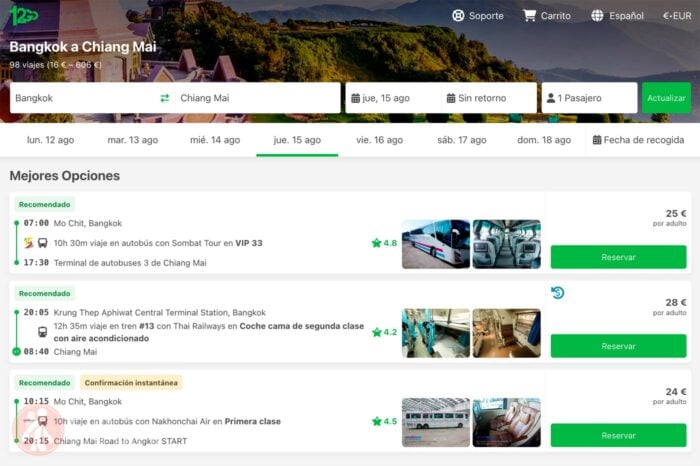Click the Chiang Mai destination field
This screenshot has width=700, height=466.
[257, 98]
